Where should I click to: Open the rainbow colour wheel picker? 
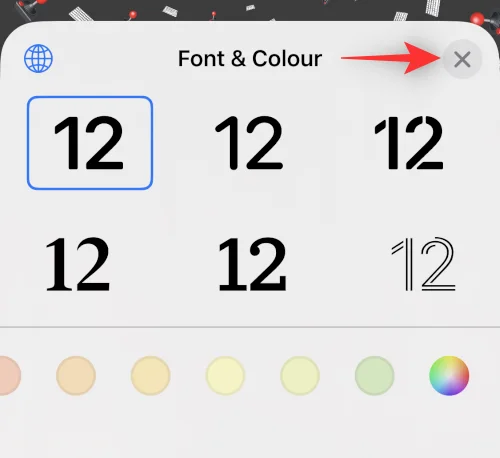tap(449, 376)
